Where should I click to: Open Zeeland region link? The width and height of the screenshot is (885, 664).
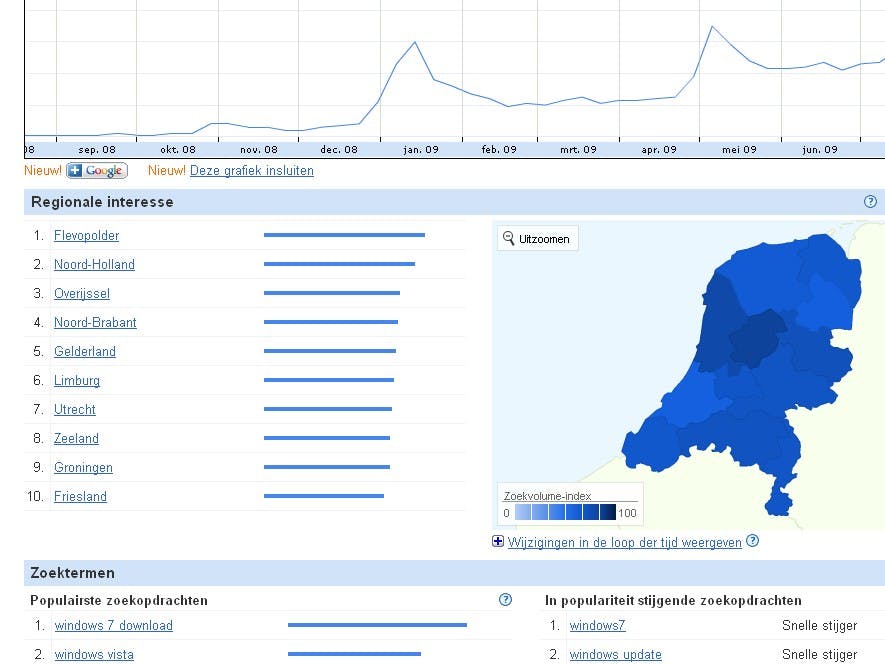76,438
